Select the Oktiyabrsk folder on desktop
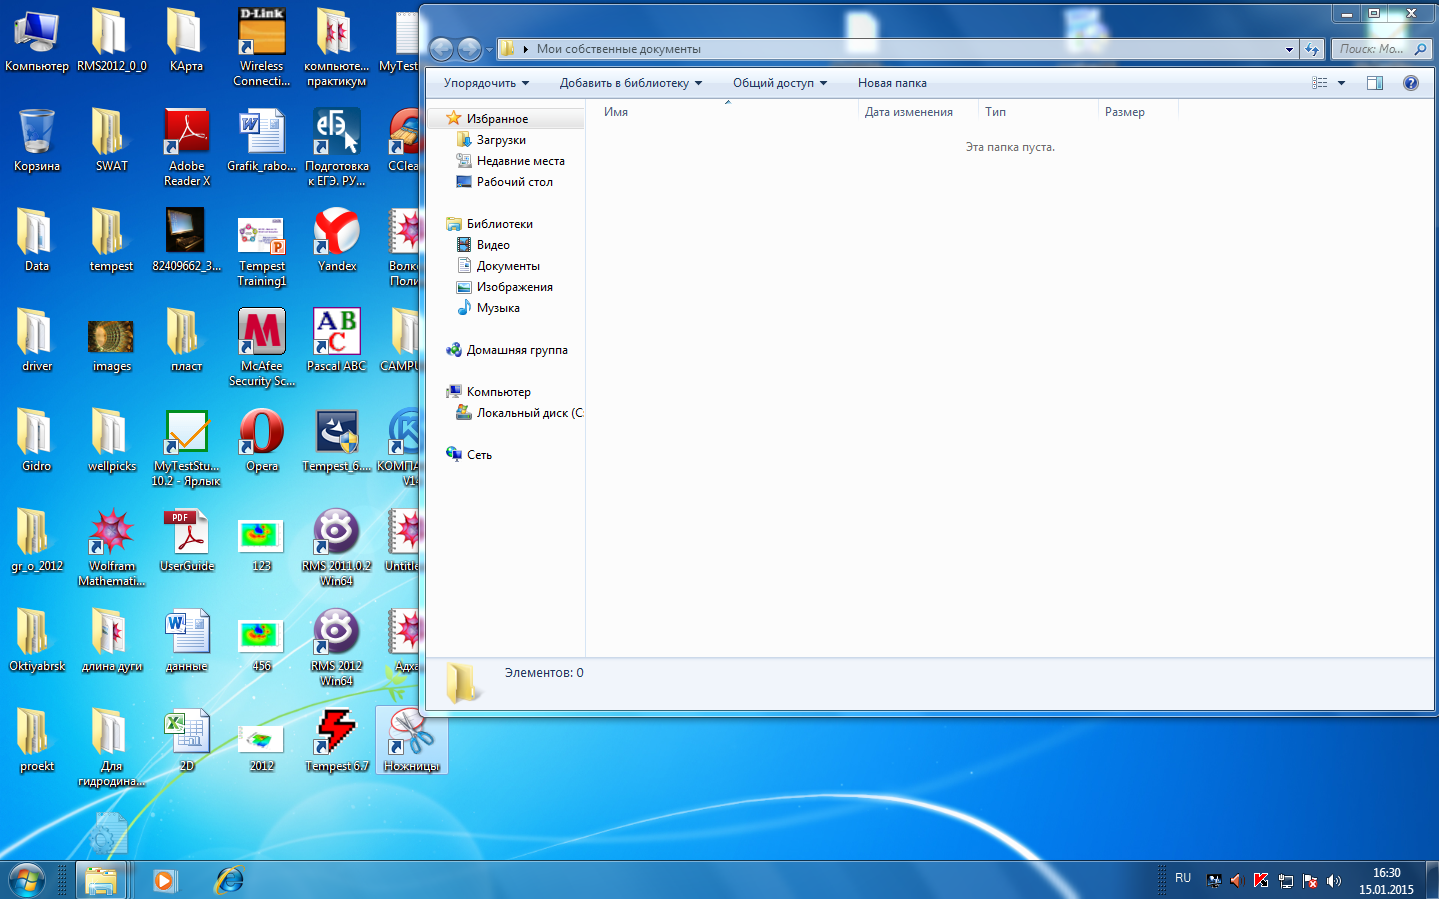1439x899 pixels. tap(37, 640)
